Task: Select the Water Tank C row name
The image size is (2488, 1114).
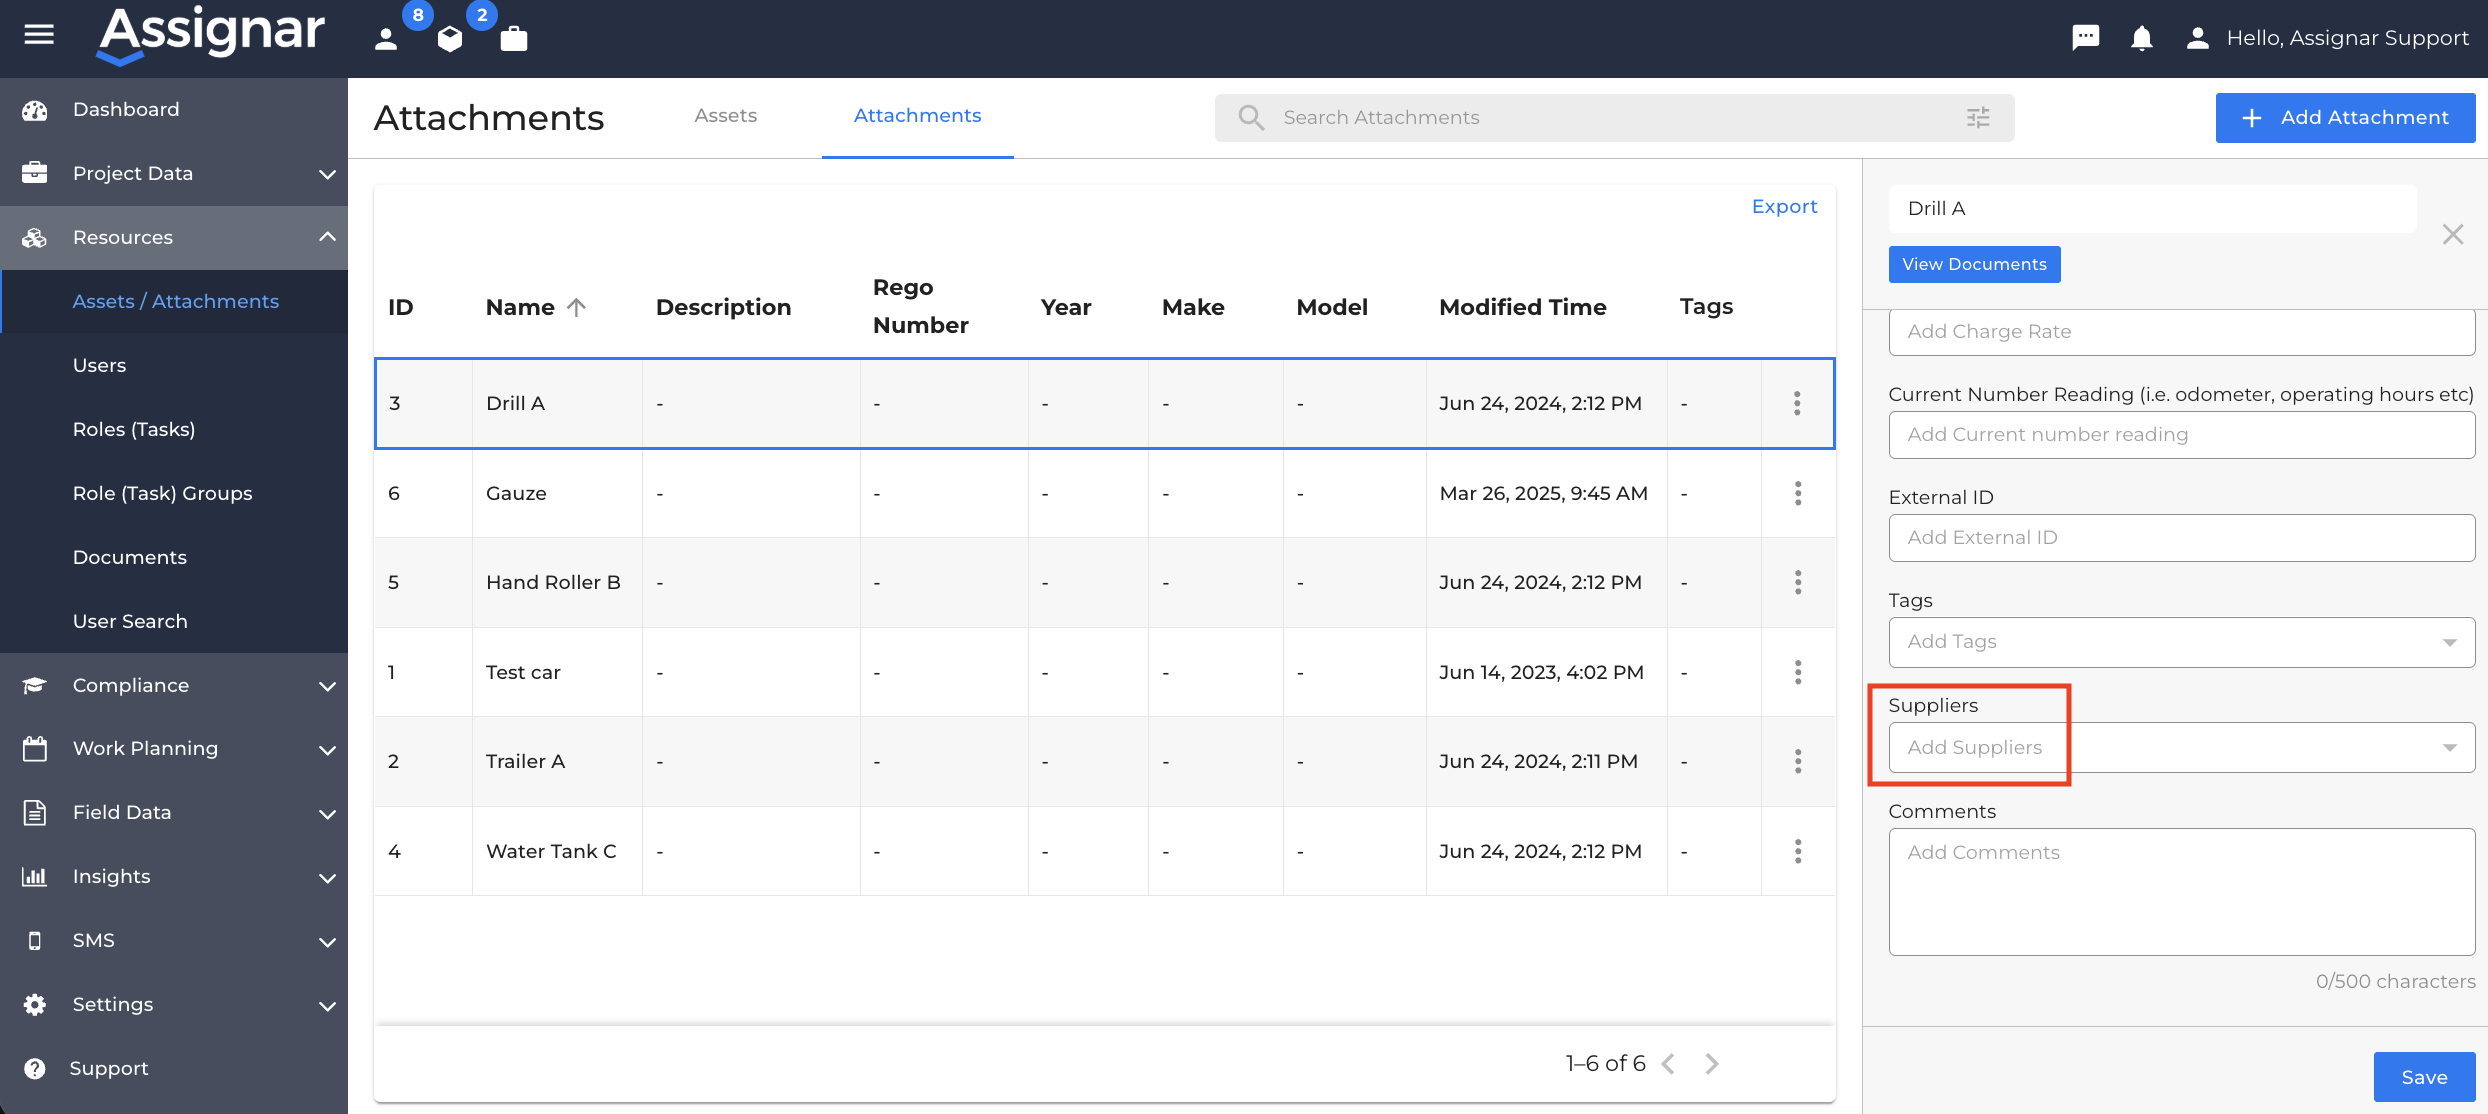Action: (x=551, y=851)
